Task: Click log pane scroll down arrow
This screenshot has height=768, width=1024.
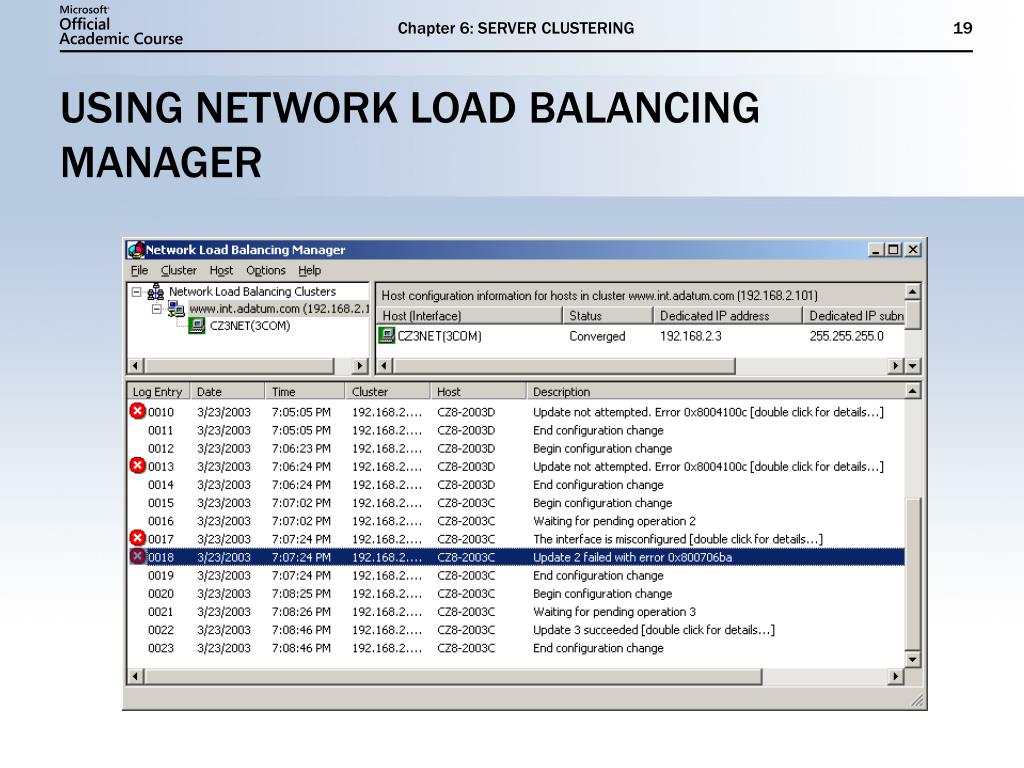Action: coord(913,660)
